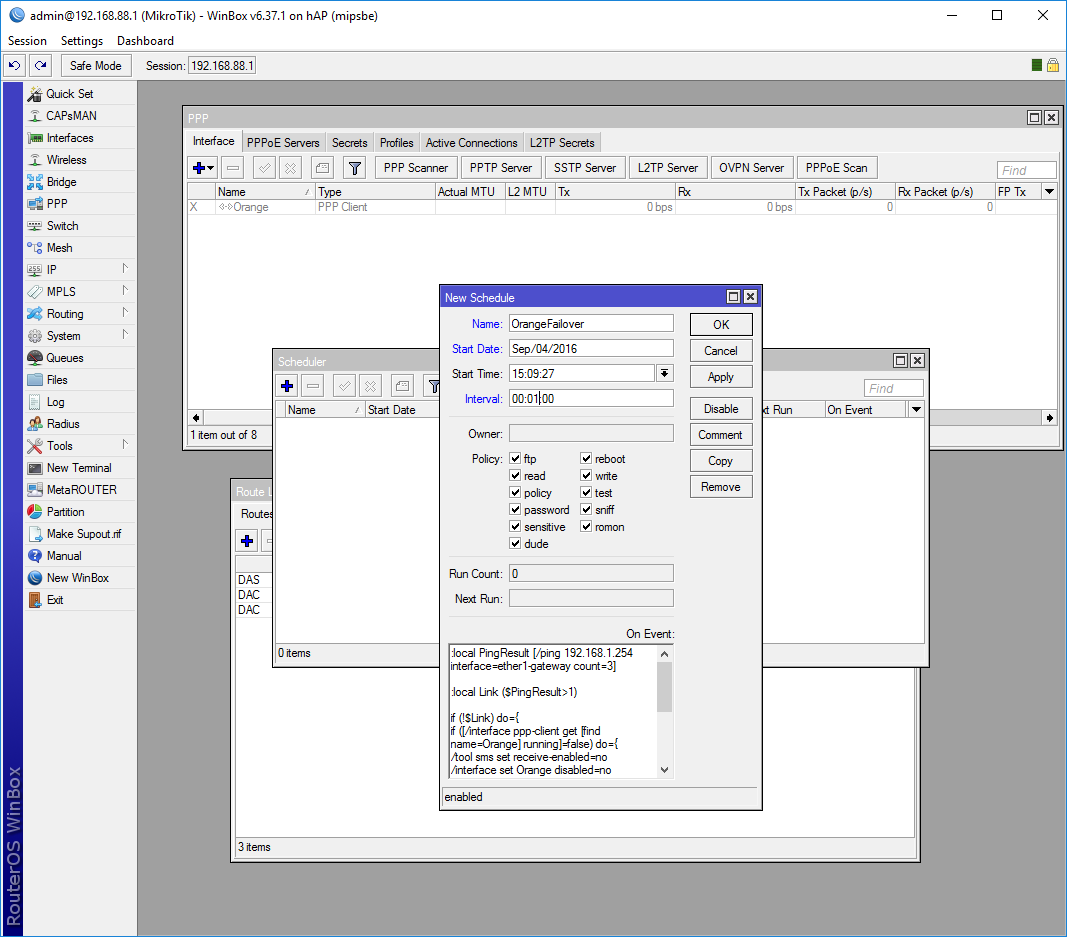Switch to PPPoE Servers tab
This screenshot has width=1067, height=937.
pyautogui.click(x=283, y=143)
